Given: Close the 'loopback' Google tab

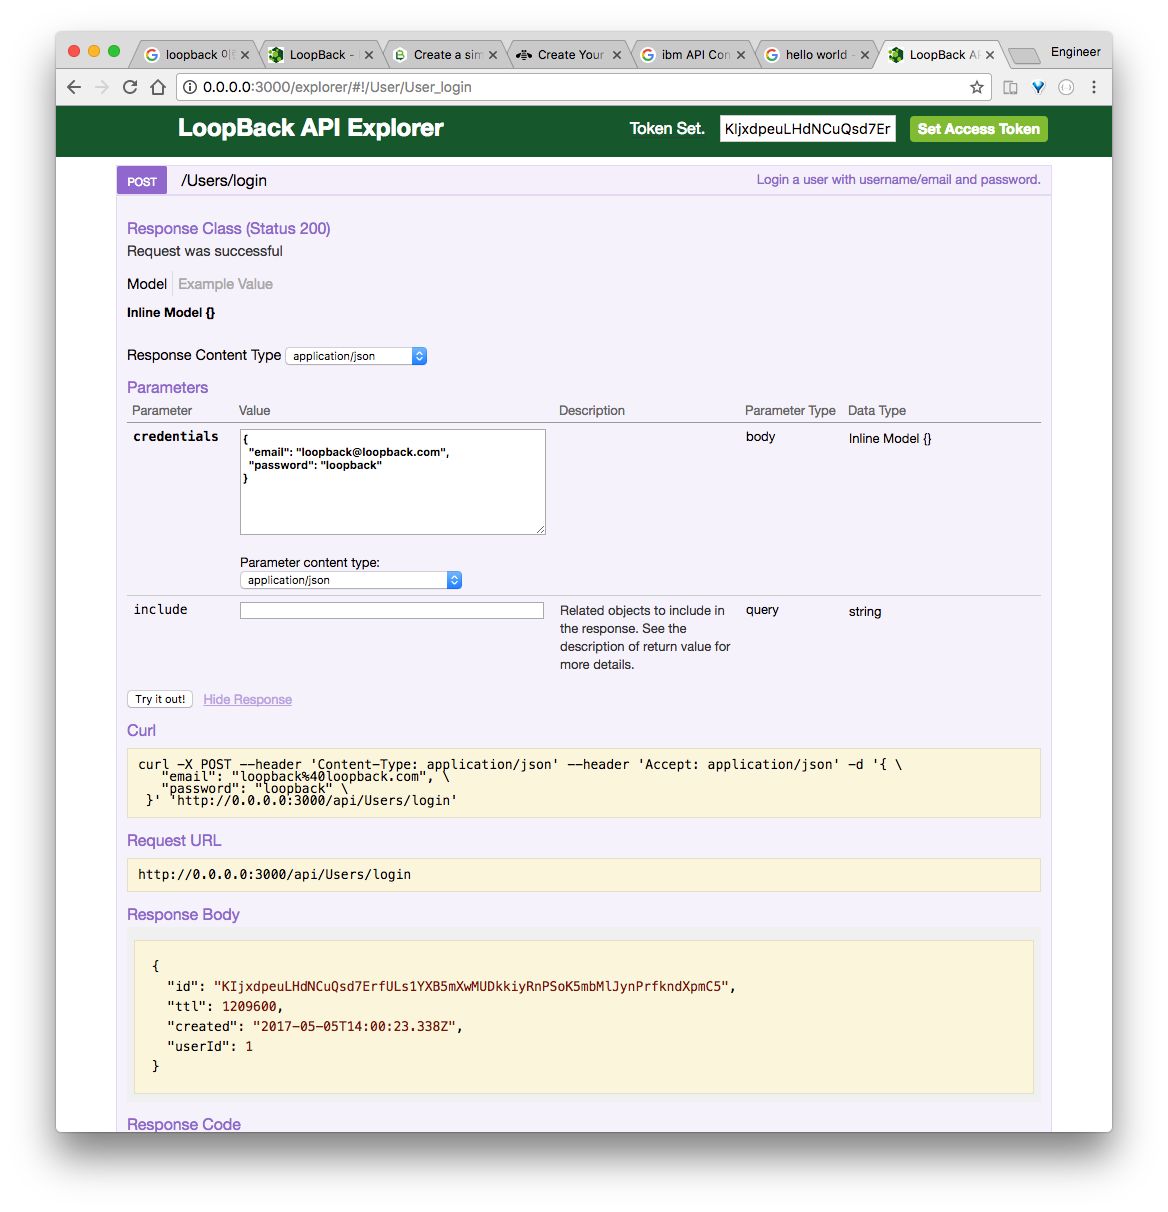Looking at the screenshot, I should [245, 55].
